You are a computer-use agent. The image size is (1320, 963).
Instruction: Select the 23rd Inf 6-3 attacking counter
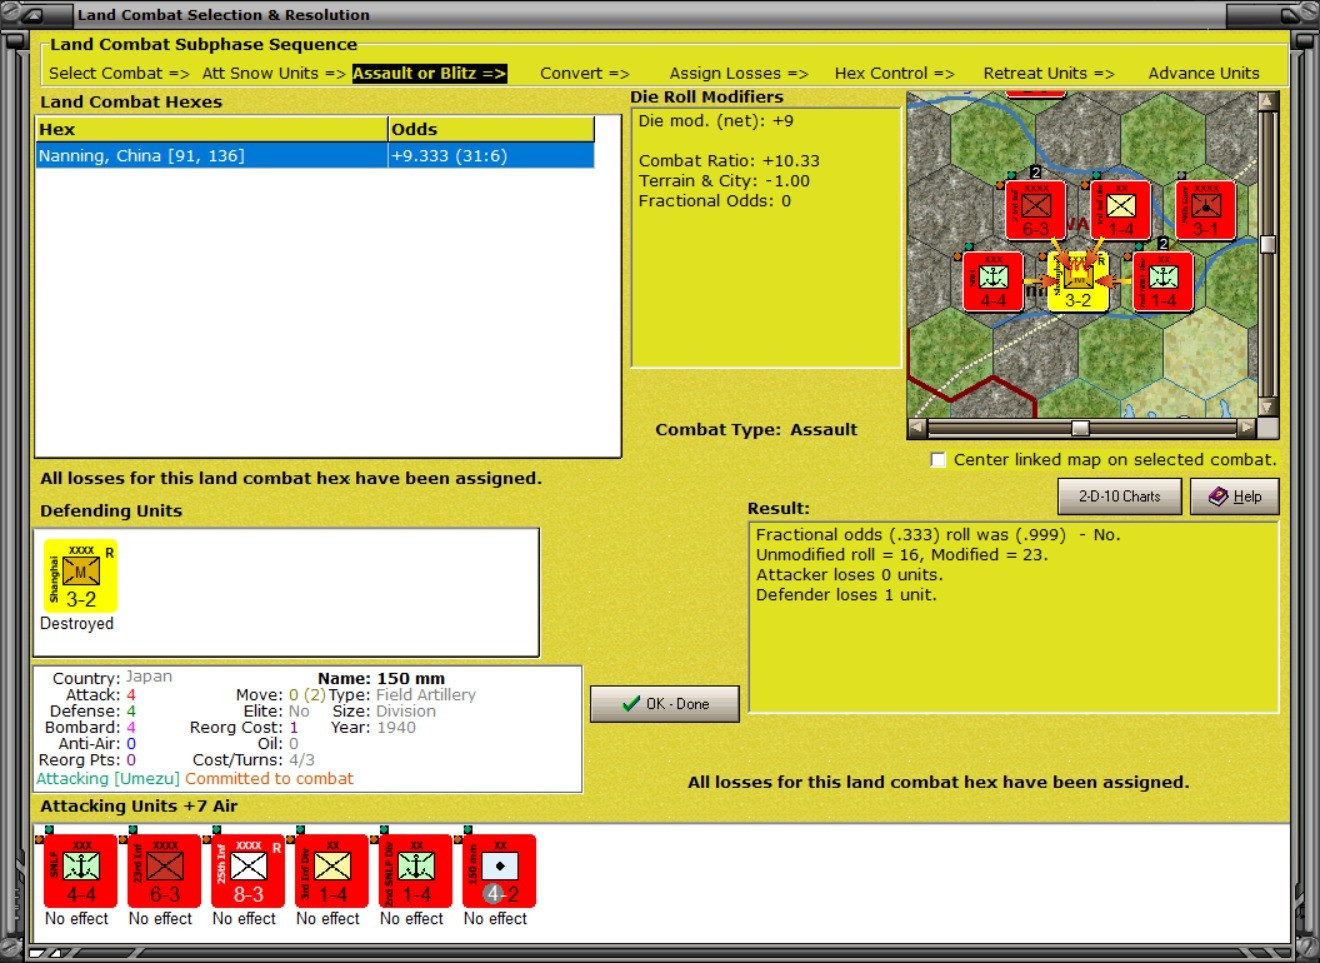pos(165,870)
